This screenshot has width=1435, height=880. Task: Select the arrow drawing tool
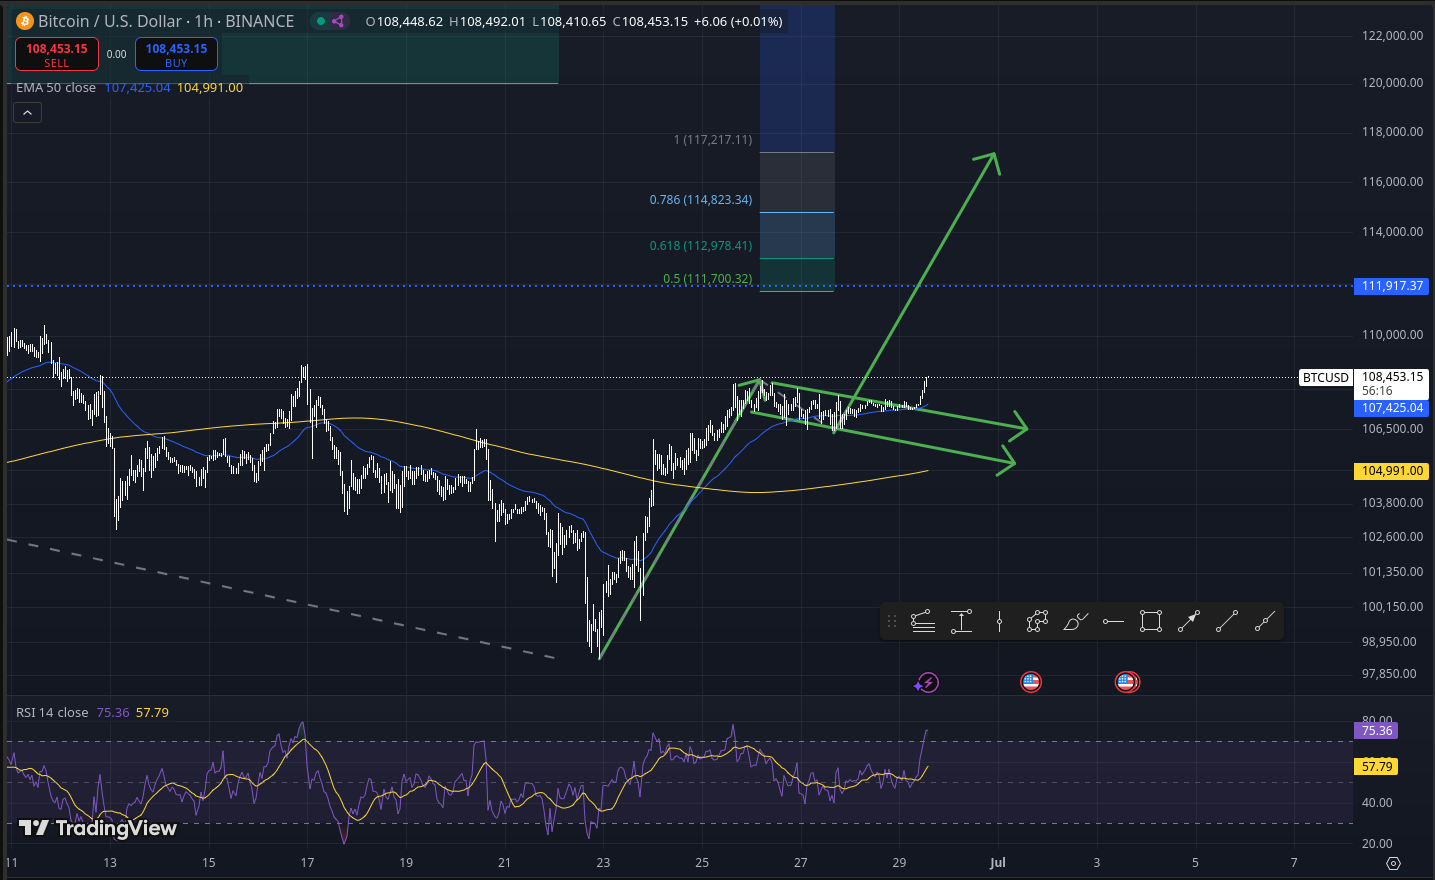[x=1189, y=622]
